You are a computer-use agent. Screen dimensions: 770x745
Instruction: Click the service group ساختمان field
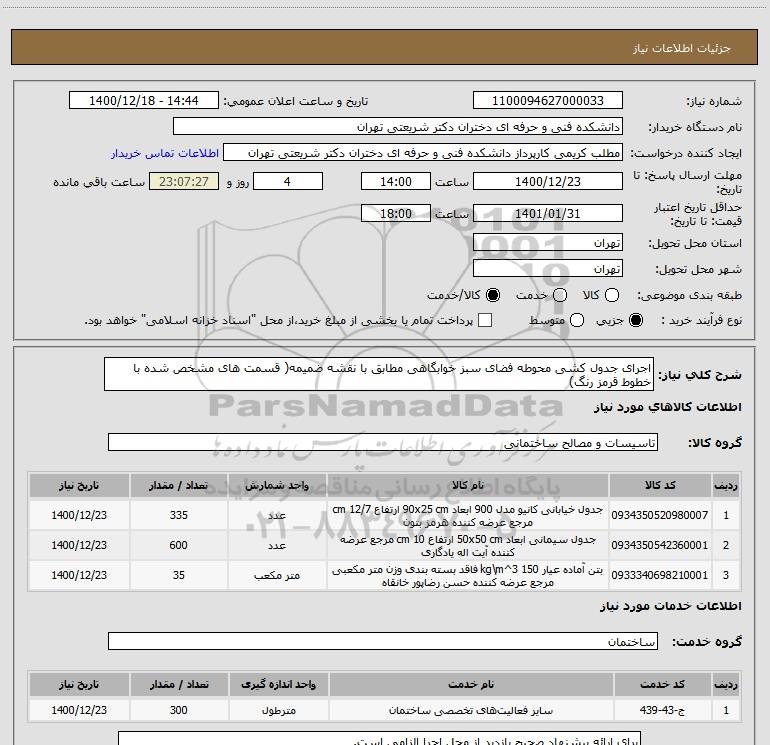pyautogui.click(x=383, y=641)
